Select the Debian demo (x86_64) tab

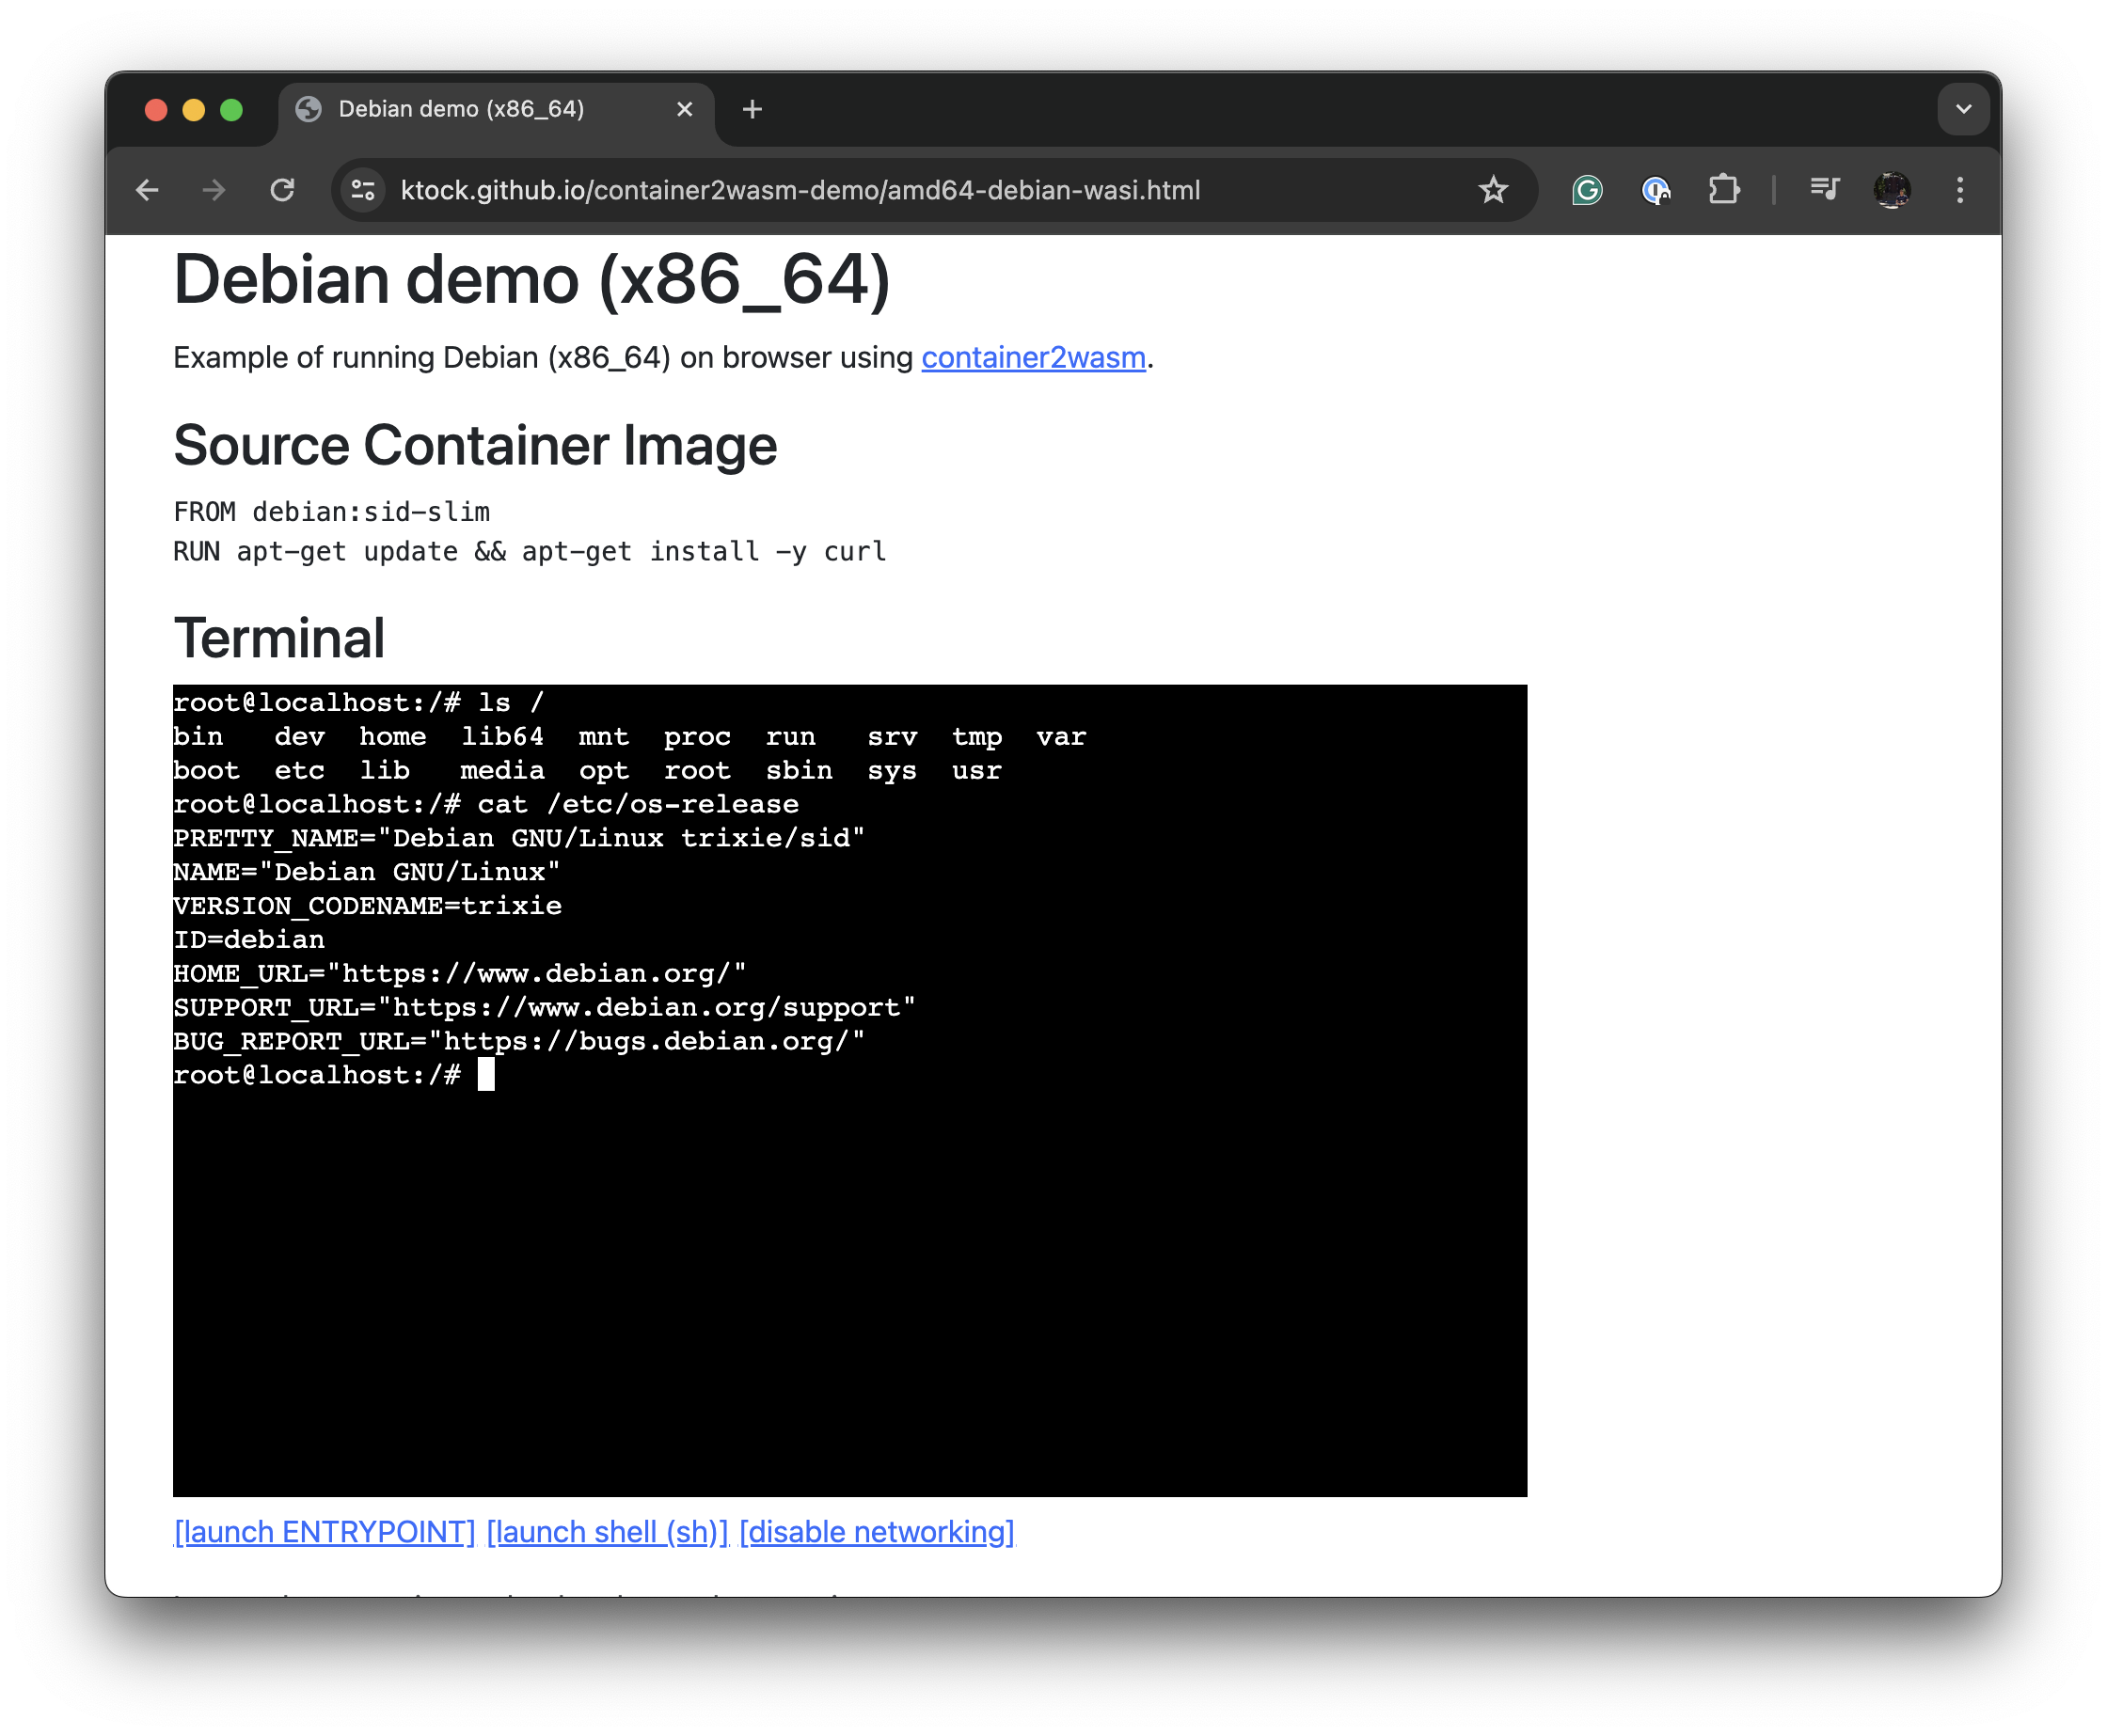point(460,109)
